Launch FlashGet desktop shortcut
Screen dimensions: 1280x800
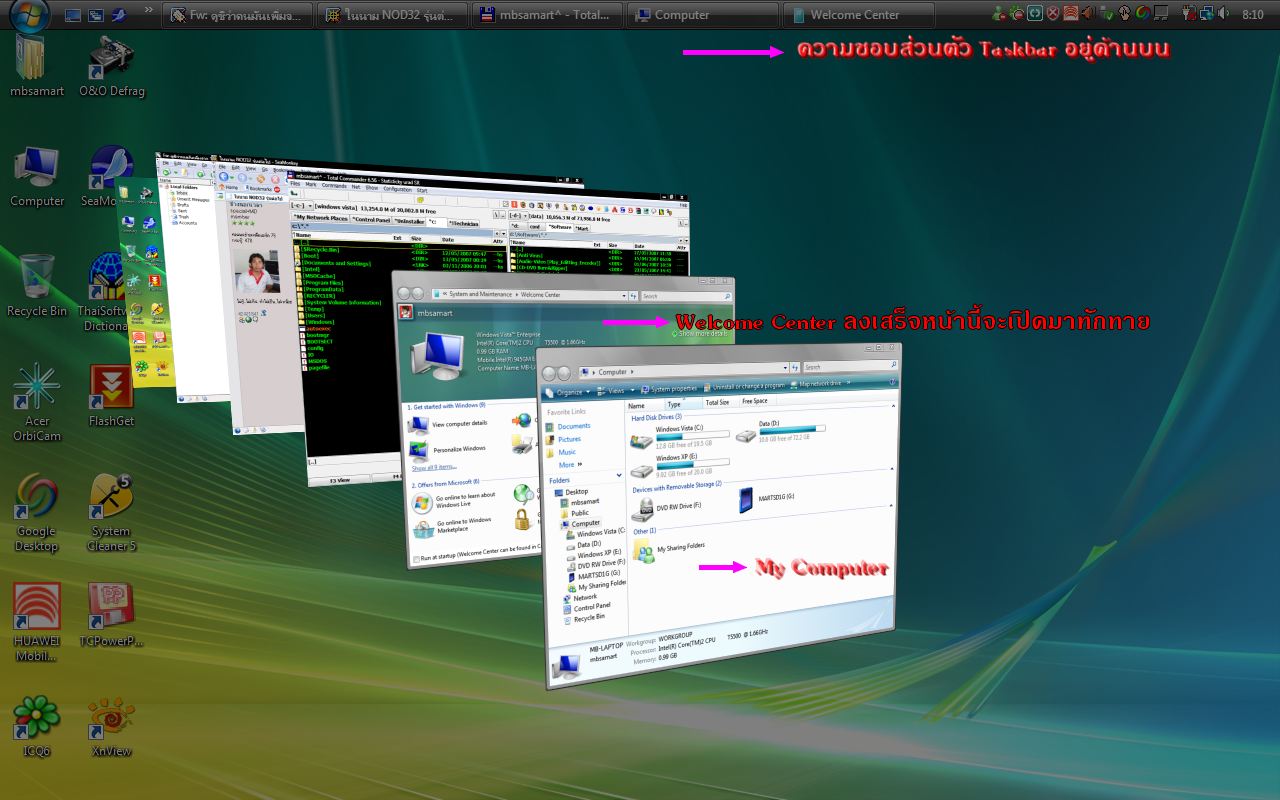click(x=112, y=395)
